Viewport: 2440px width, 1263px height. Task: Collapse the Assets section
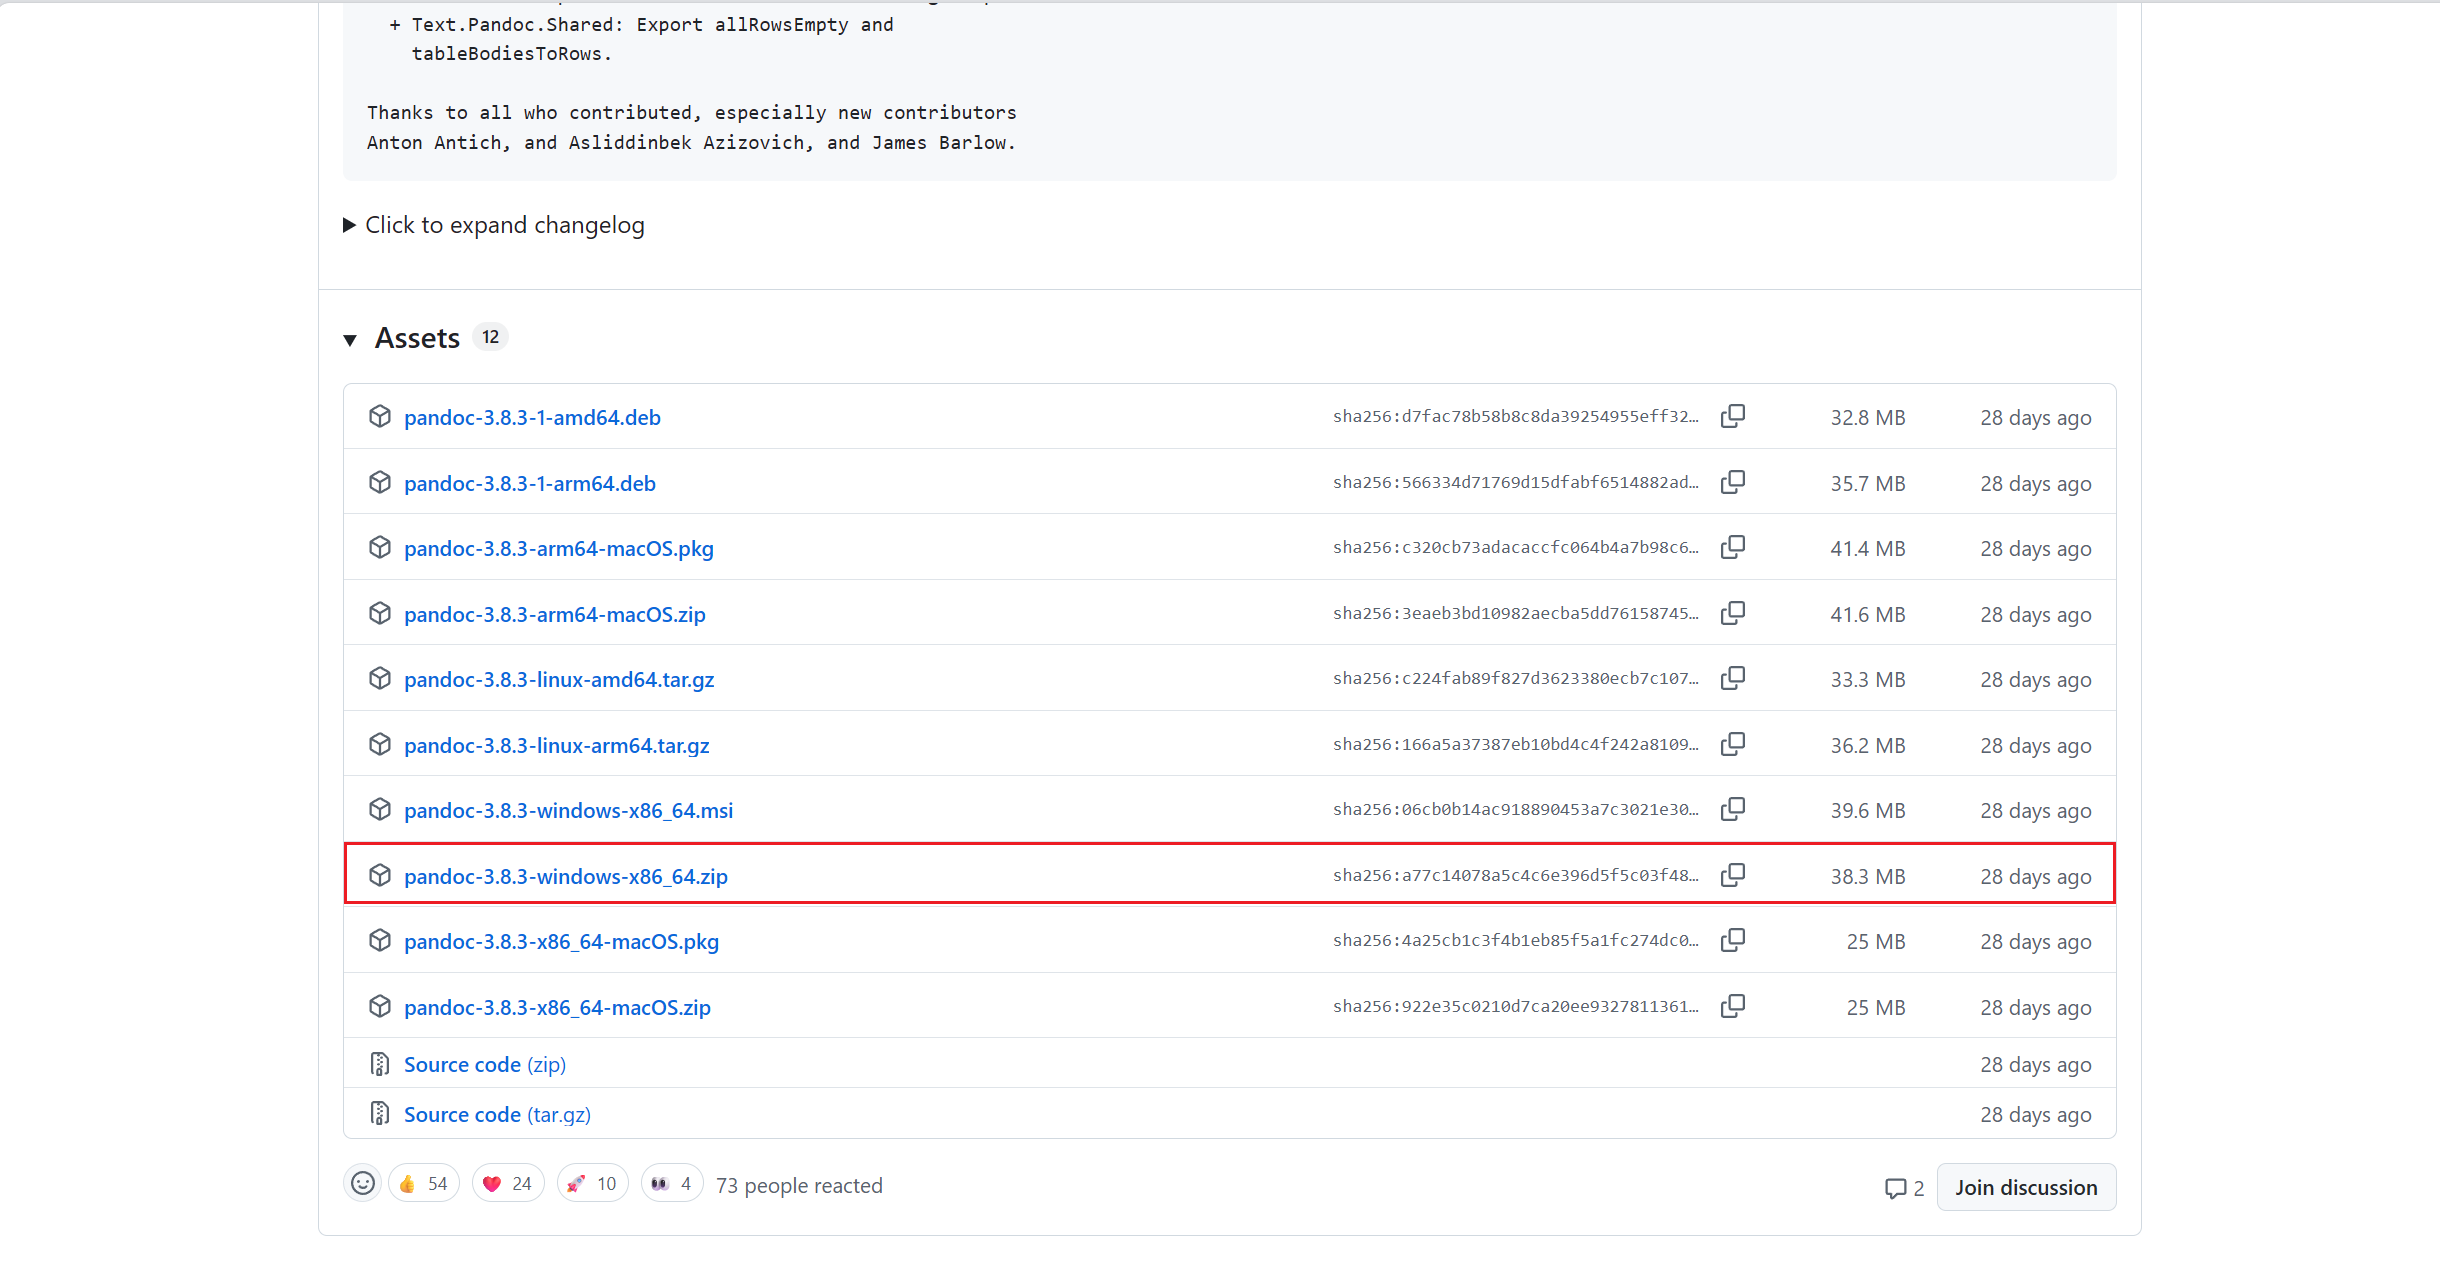350,339
